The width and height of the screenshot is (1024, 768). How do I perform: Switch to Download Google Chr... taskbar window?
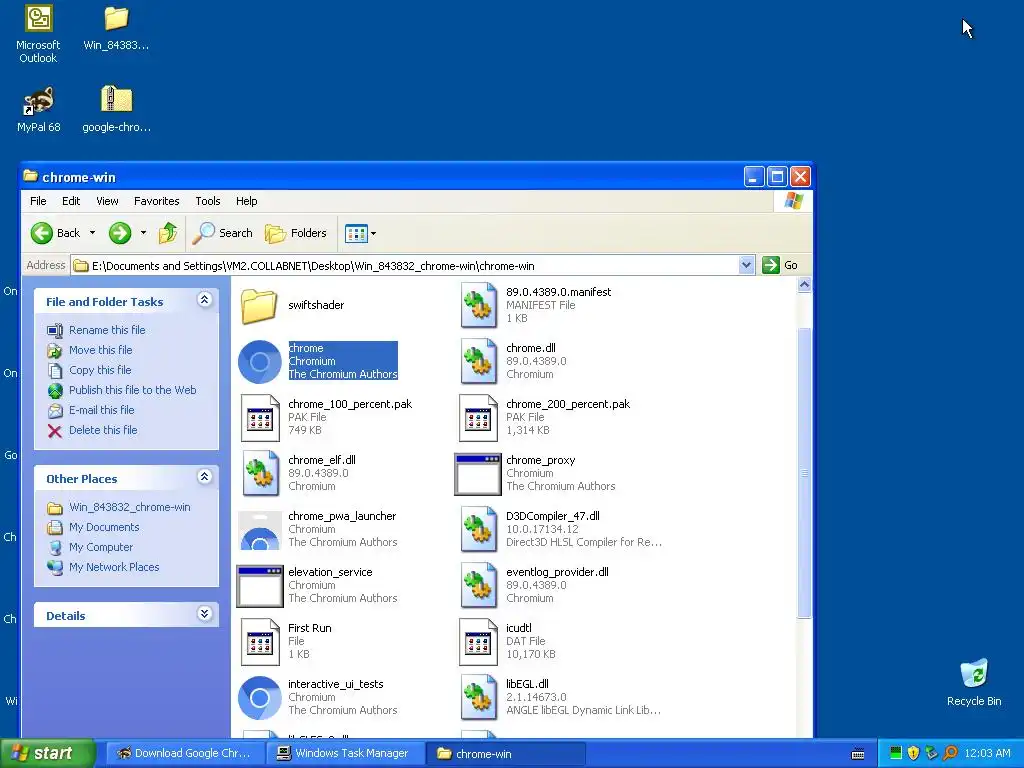click(x=185, y=754)
